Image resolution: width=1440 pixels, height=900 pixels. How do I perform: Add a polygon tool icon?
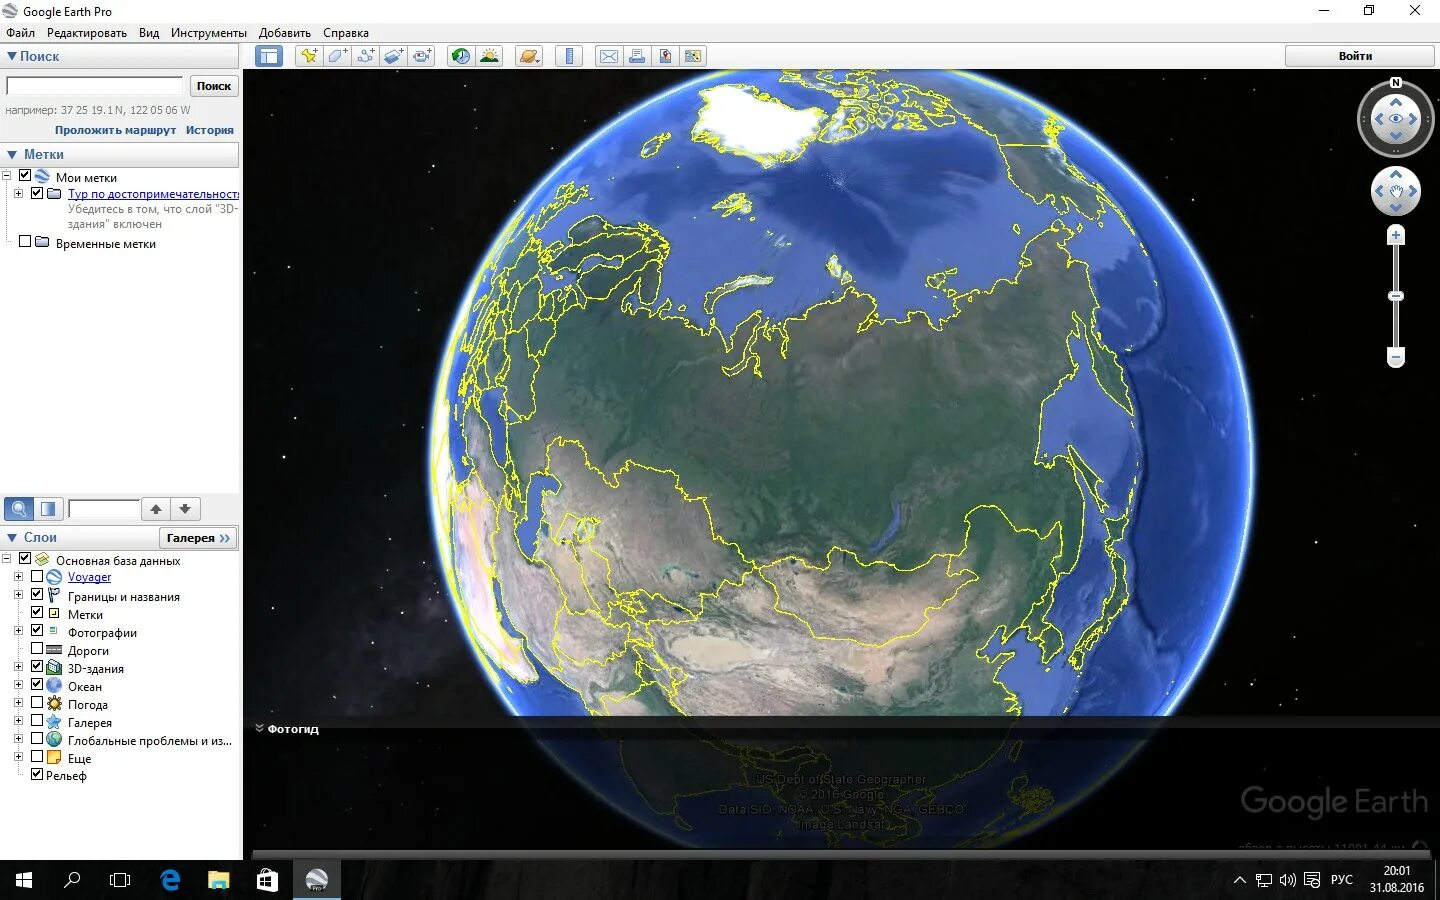(x=337, y=56)
